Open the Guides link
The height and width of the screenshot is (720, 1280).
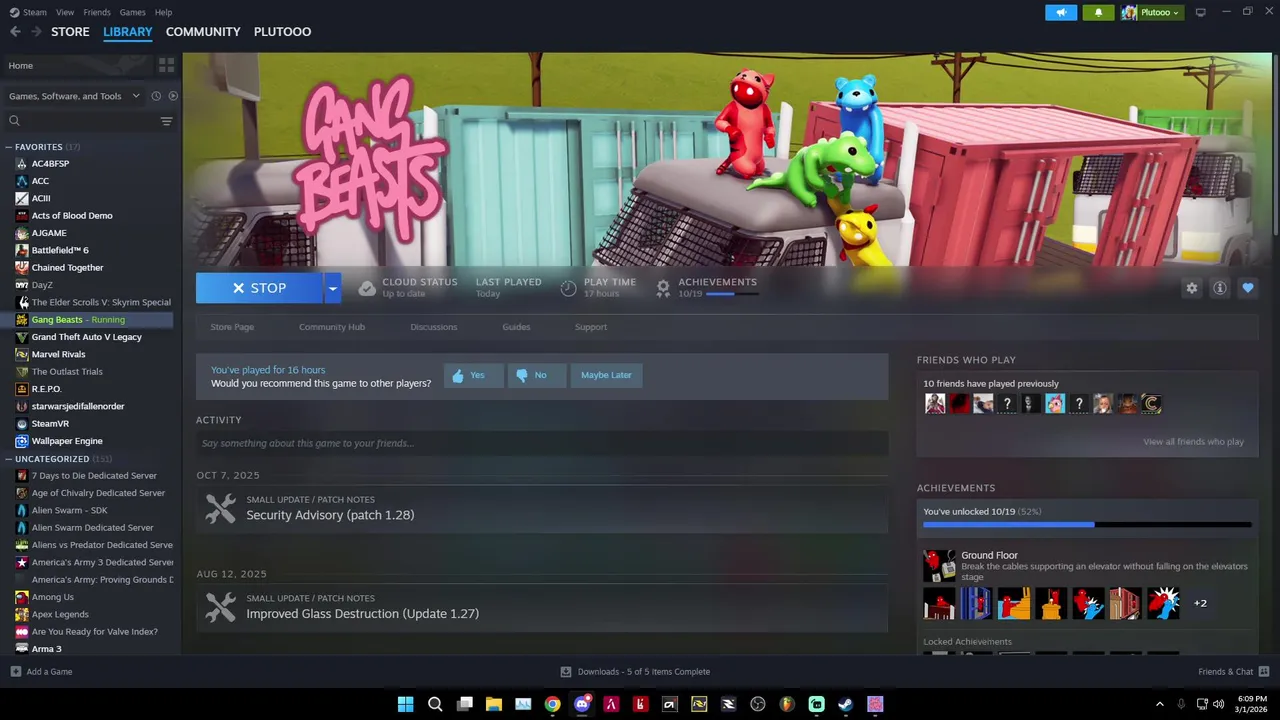coord(516,327)
